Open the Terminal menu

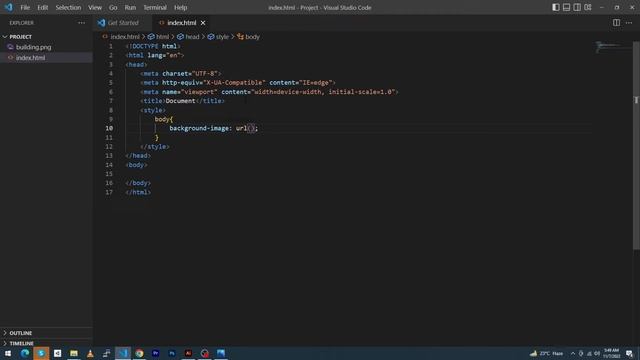[x=155, y=7]
